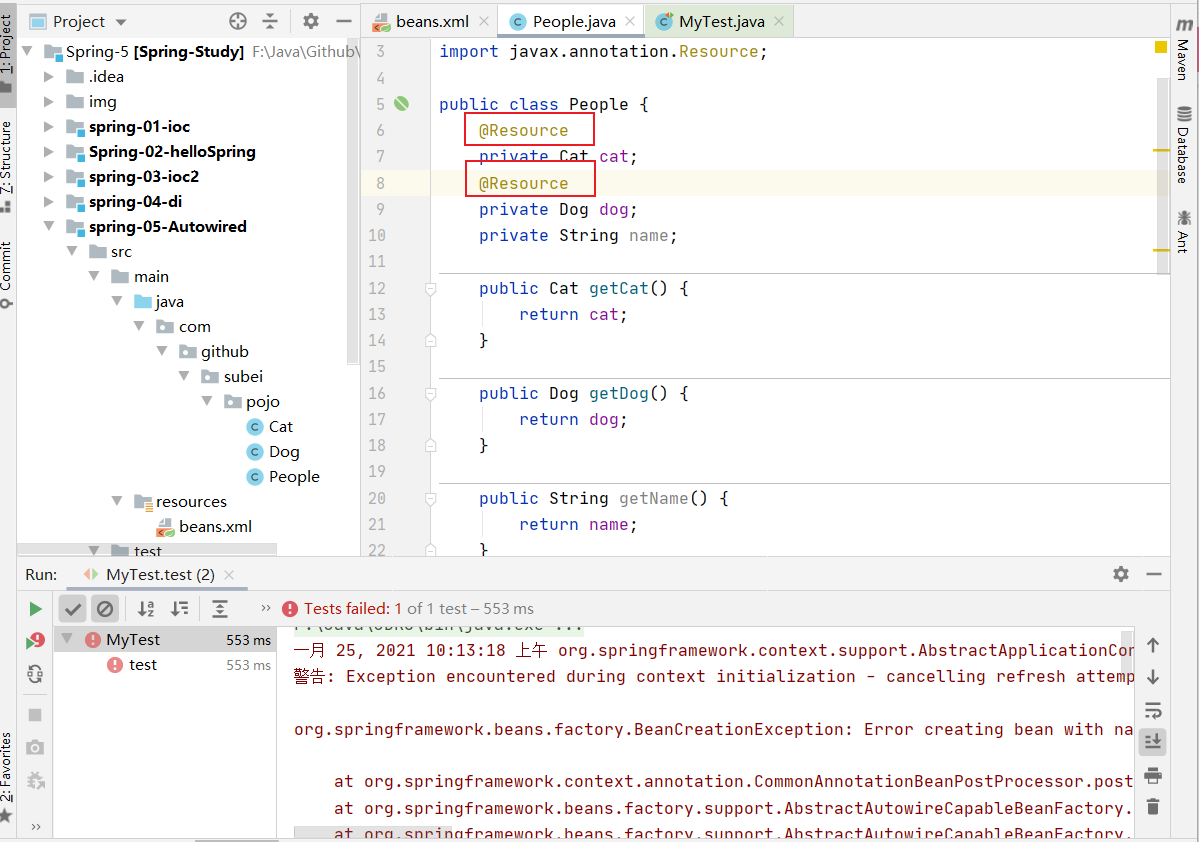Select the Cat class in project tree

tap(280, 427)
